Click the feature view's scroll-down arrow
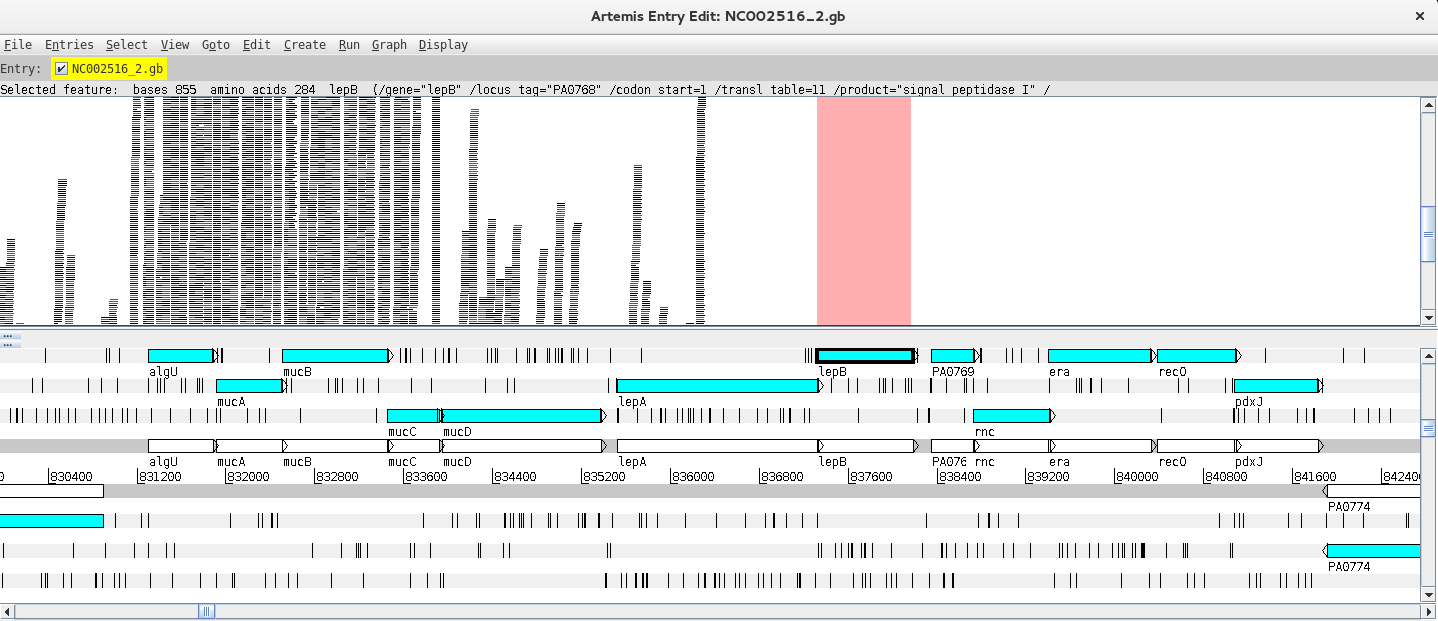 (1428, 596)
